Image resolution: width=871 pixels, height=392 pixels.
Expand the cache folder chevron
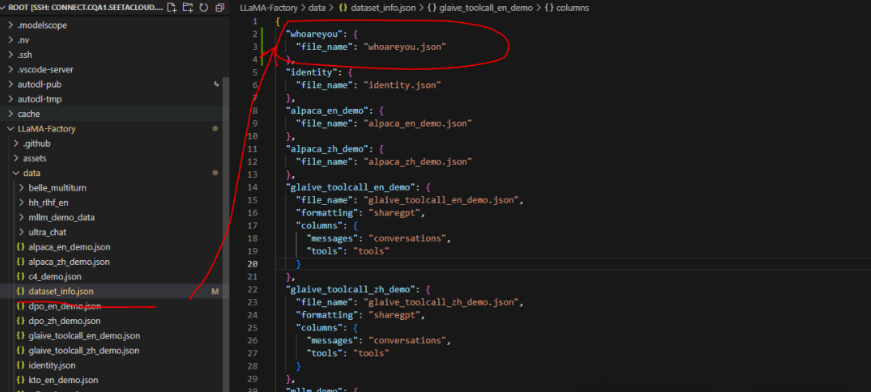pos(11,114)
